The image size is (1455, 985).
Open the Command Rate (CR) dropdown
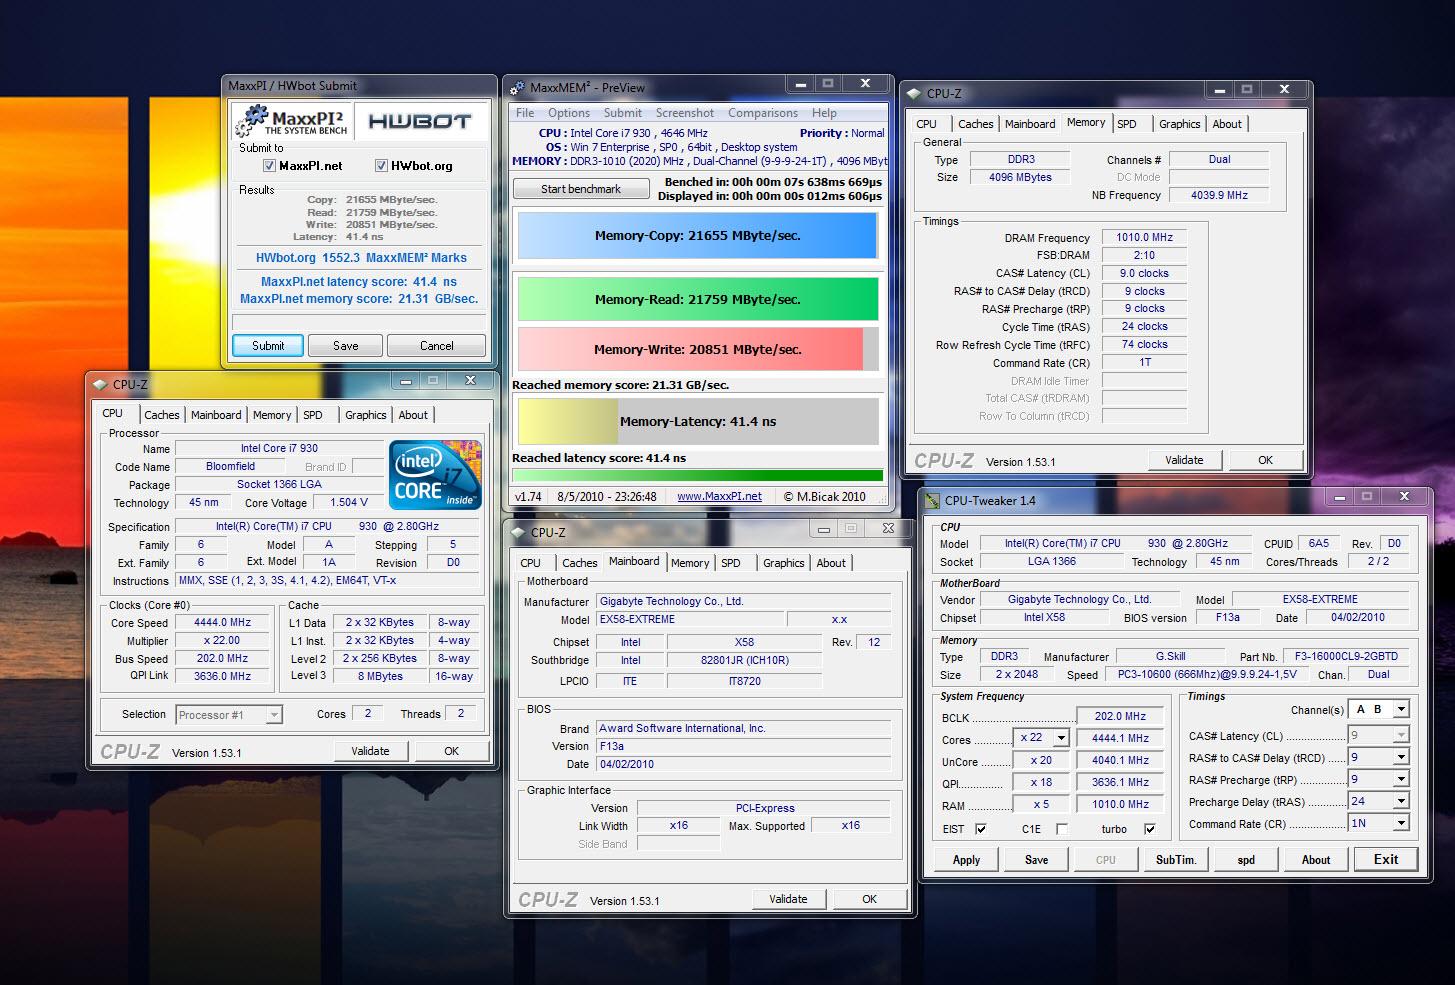[1401, 824]
